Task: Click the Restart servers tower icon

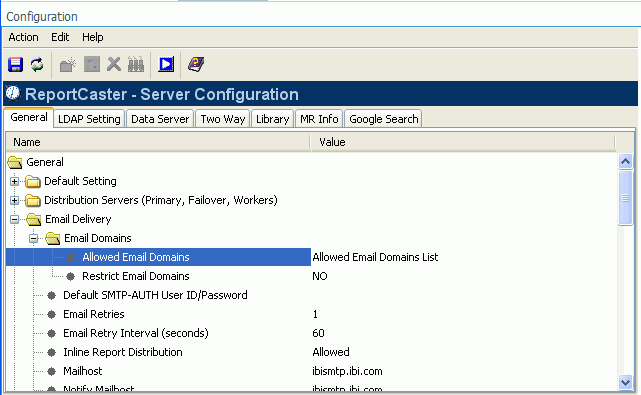Action: (136, 64)
